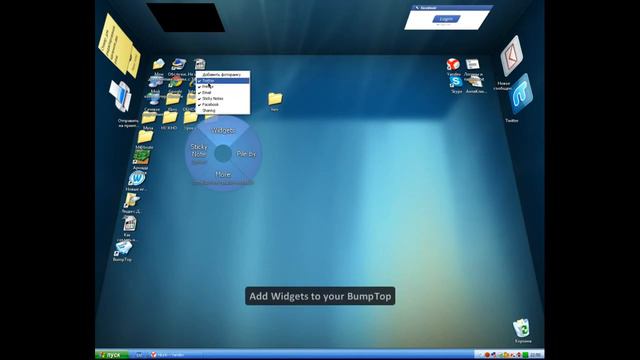
Task: Open the Арканоид game shortcut icon
Action: [141, 157]
